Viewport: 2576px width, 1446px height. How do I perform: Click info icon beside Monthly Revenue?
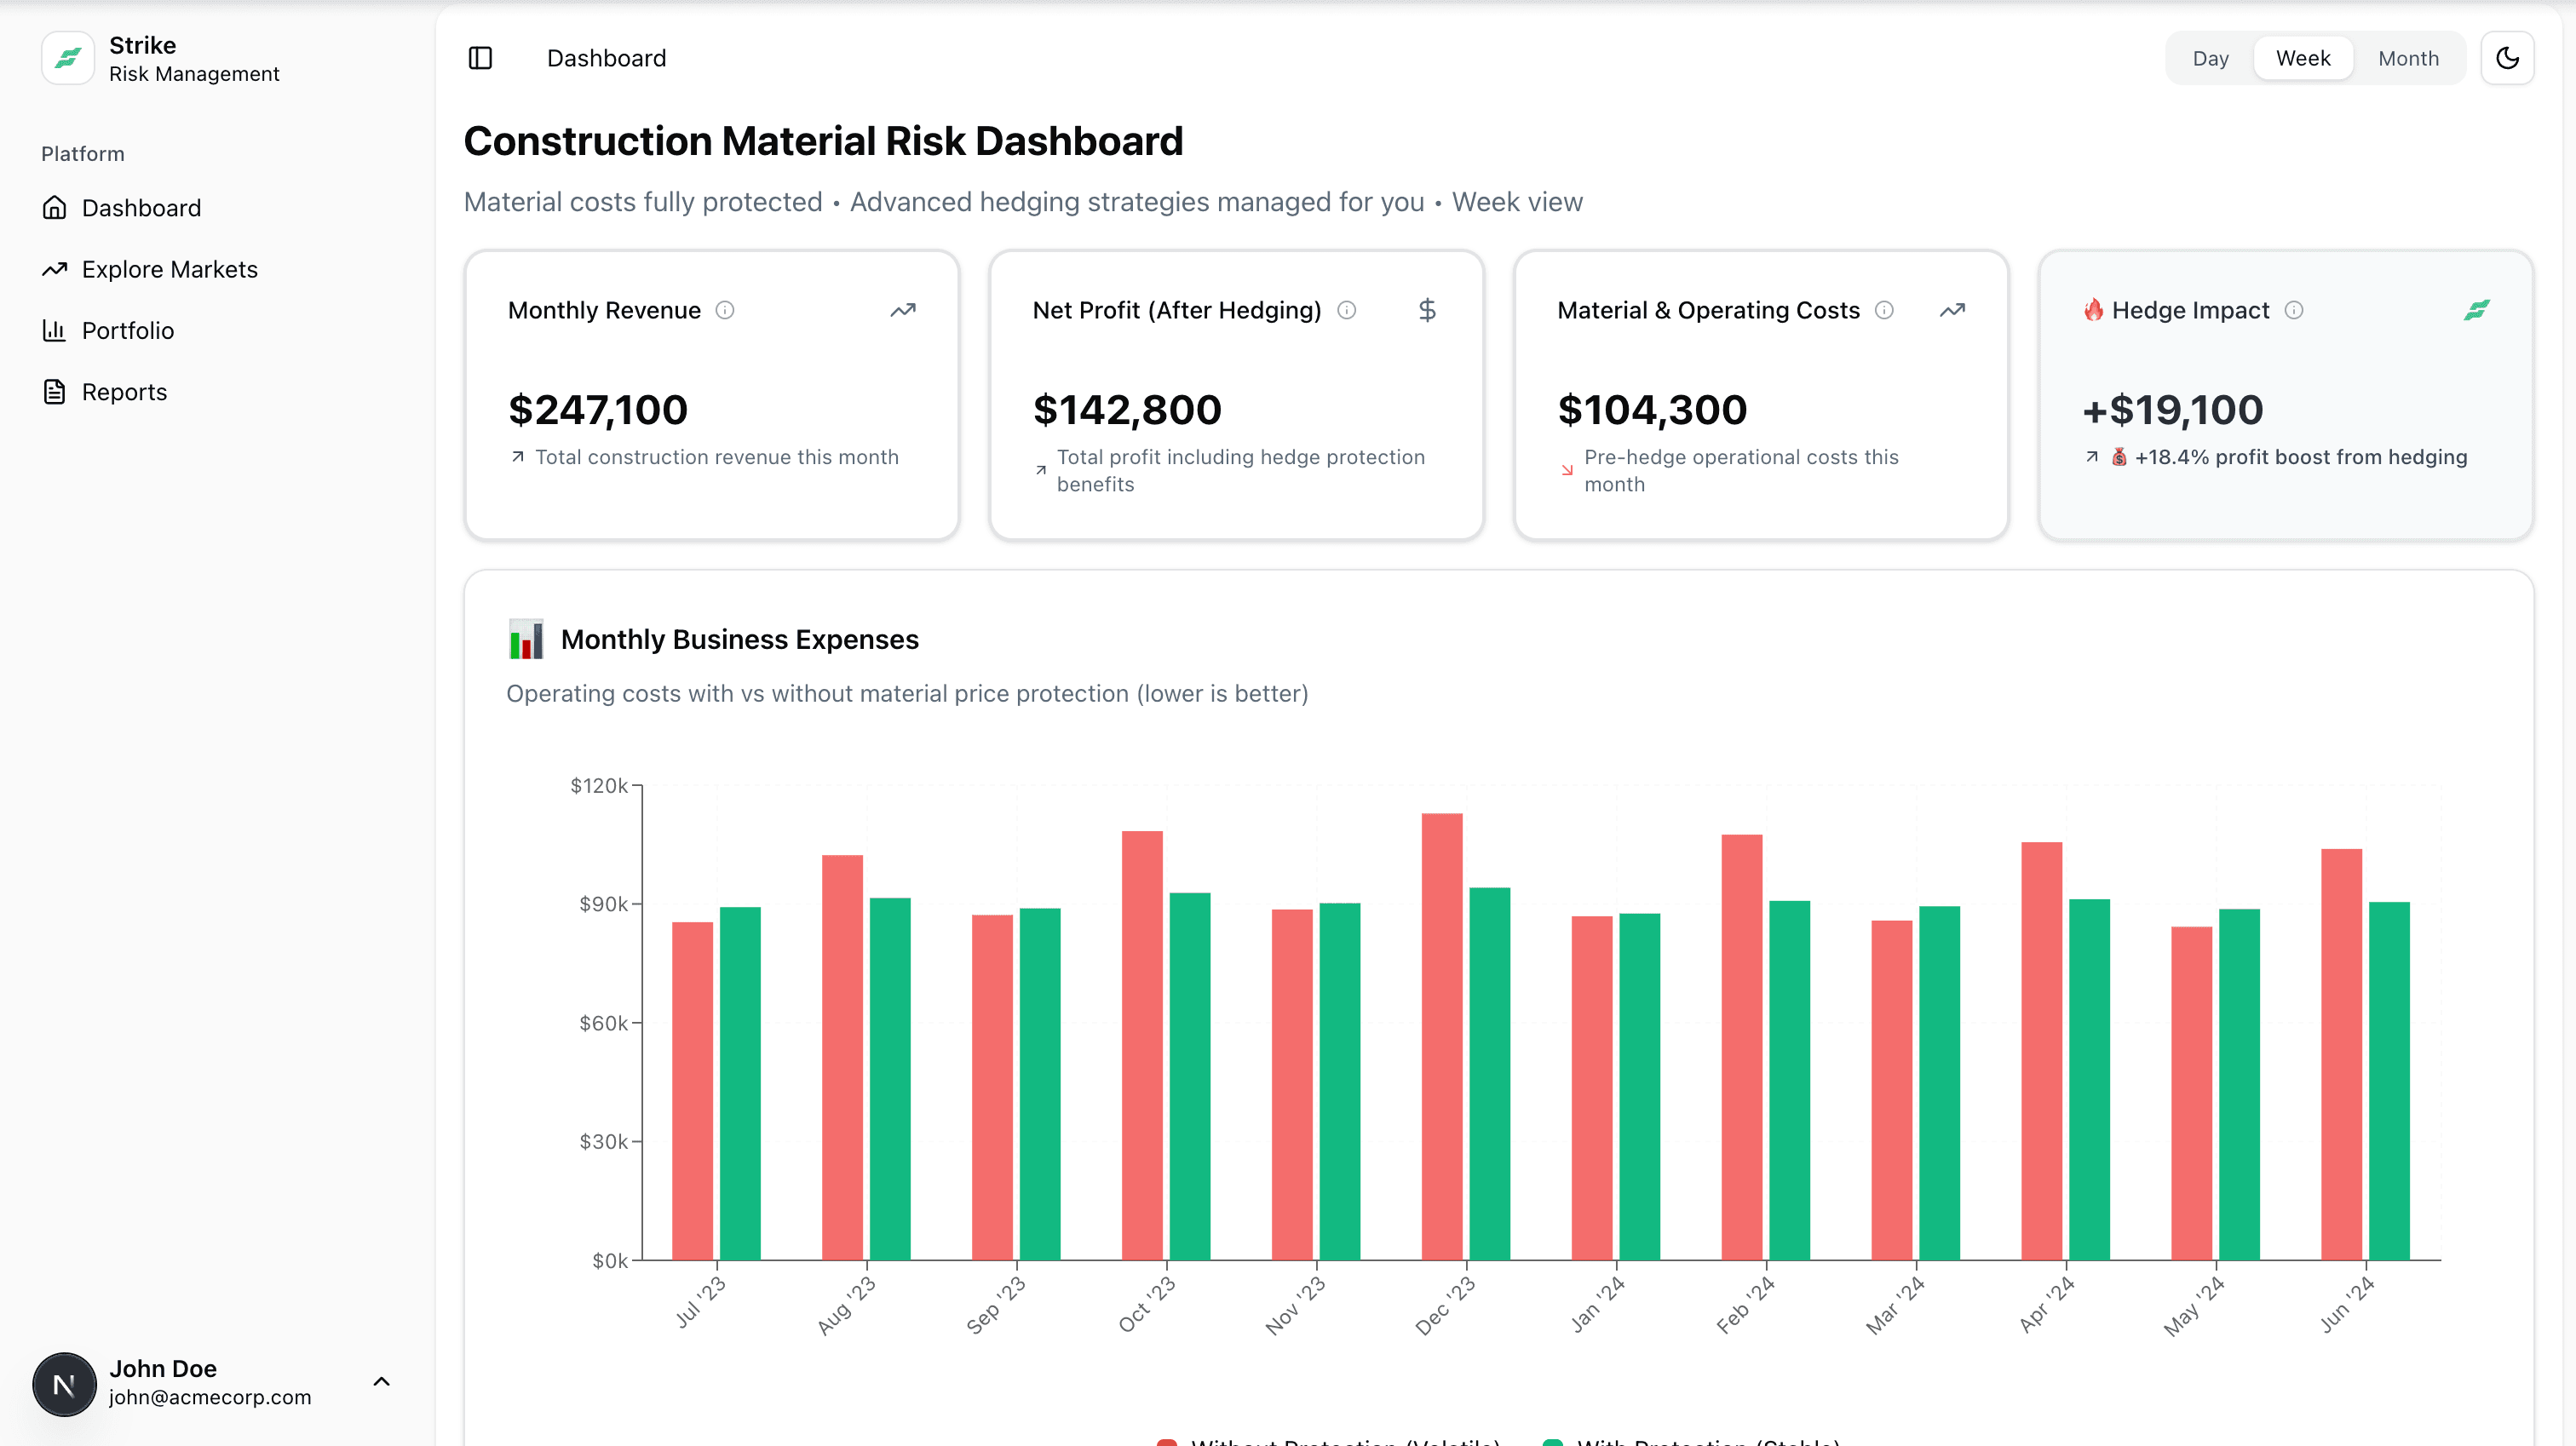click(x=725, y=310)
